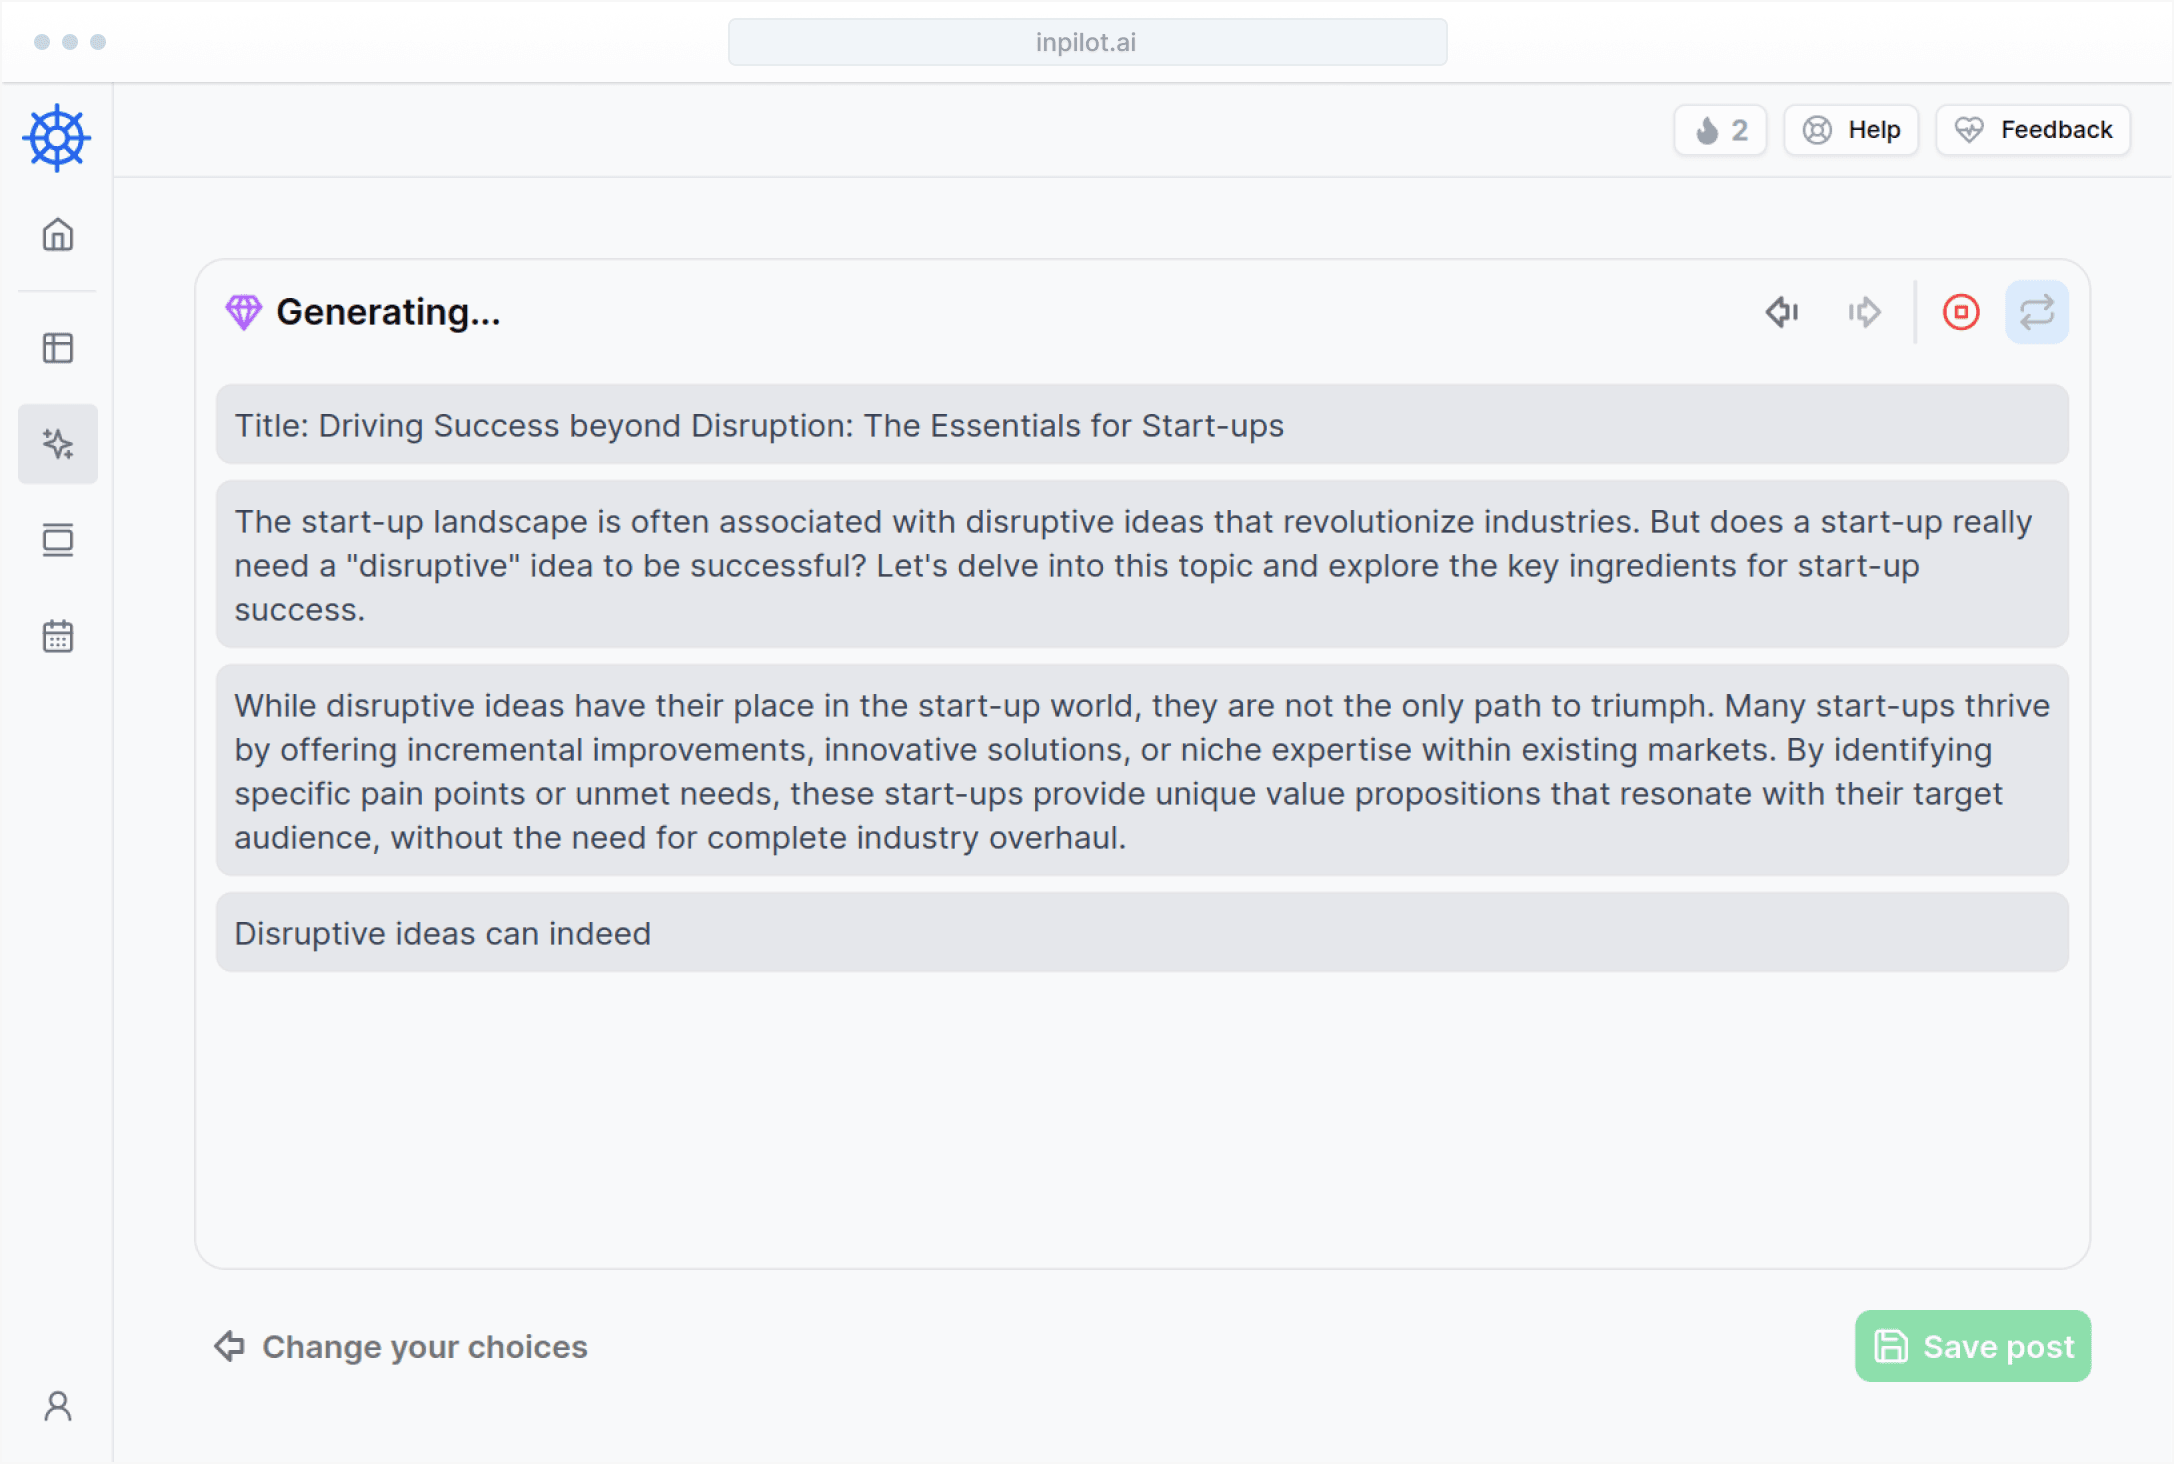2174x1464 pixels.
Task: Click the thumbs-up count button
Action: point(1720,129)
